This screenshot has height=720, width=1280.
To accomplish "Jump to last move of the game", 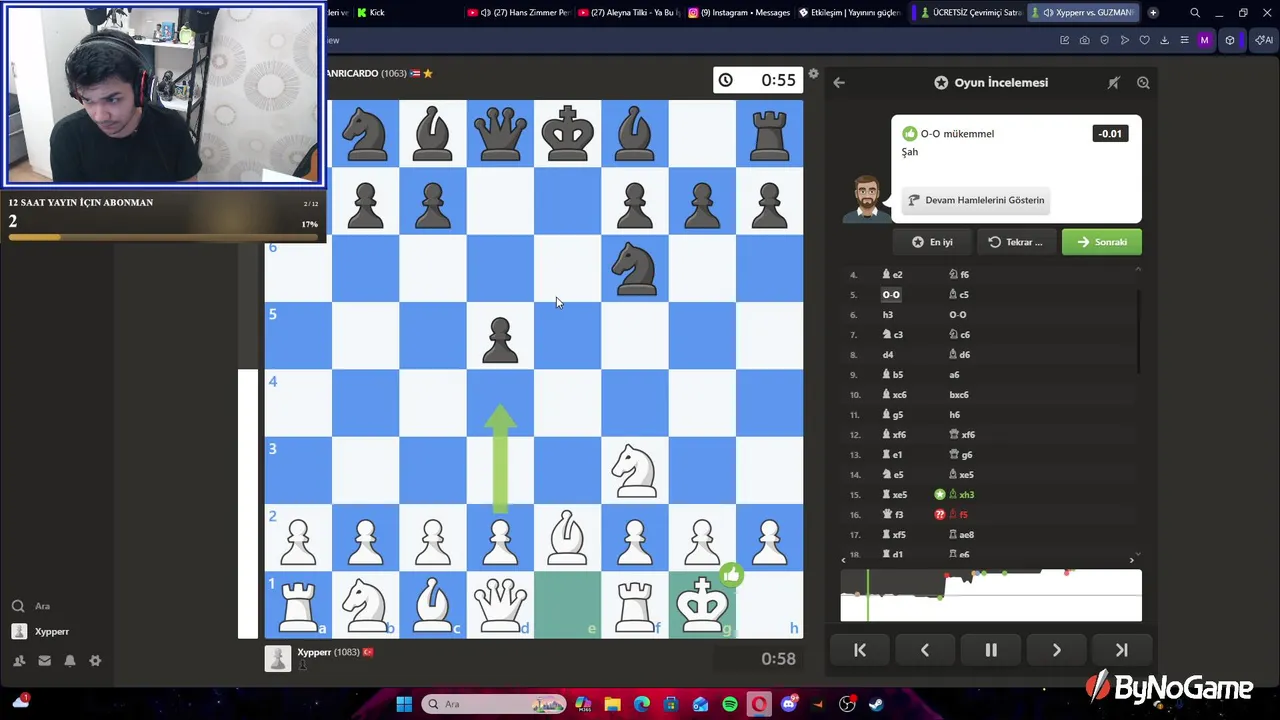I will point(1121,650).
